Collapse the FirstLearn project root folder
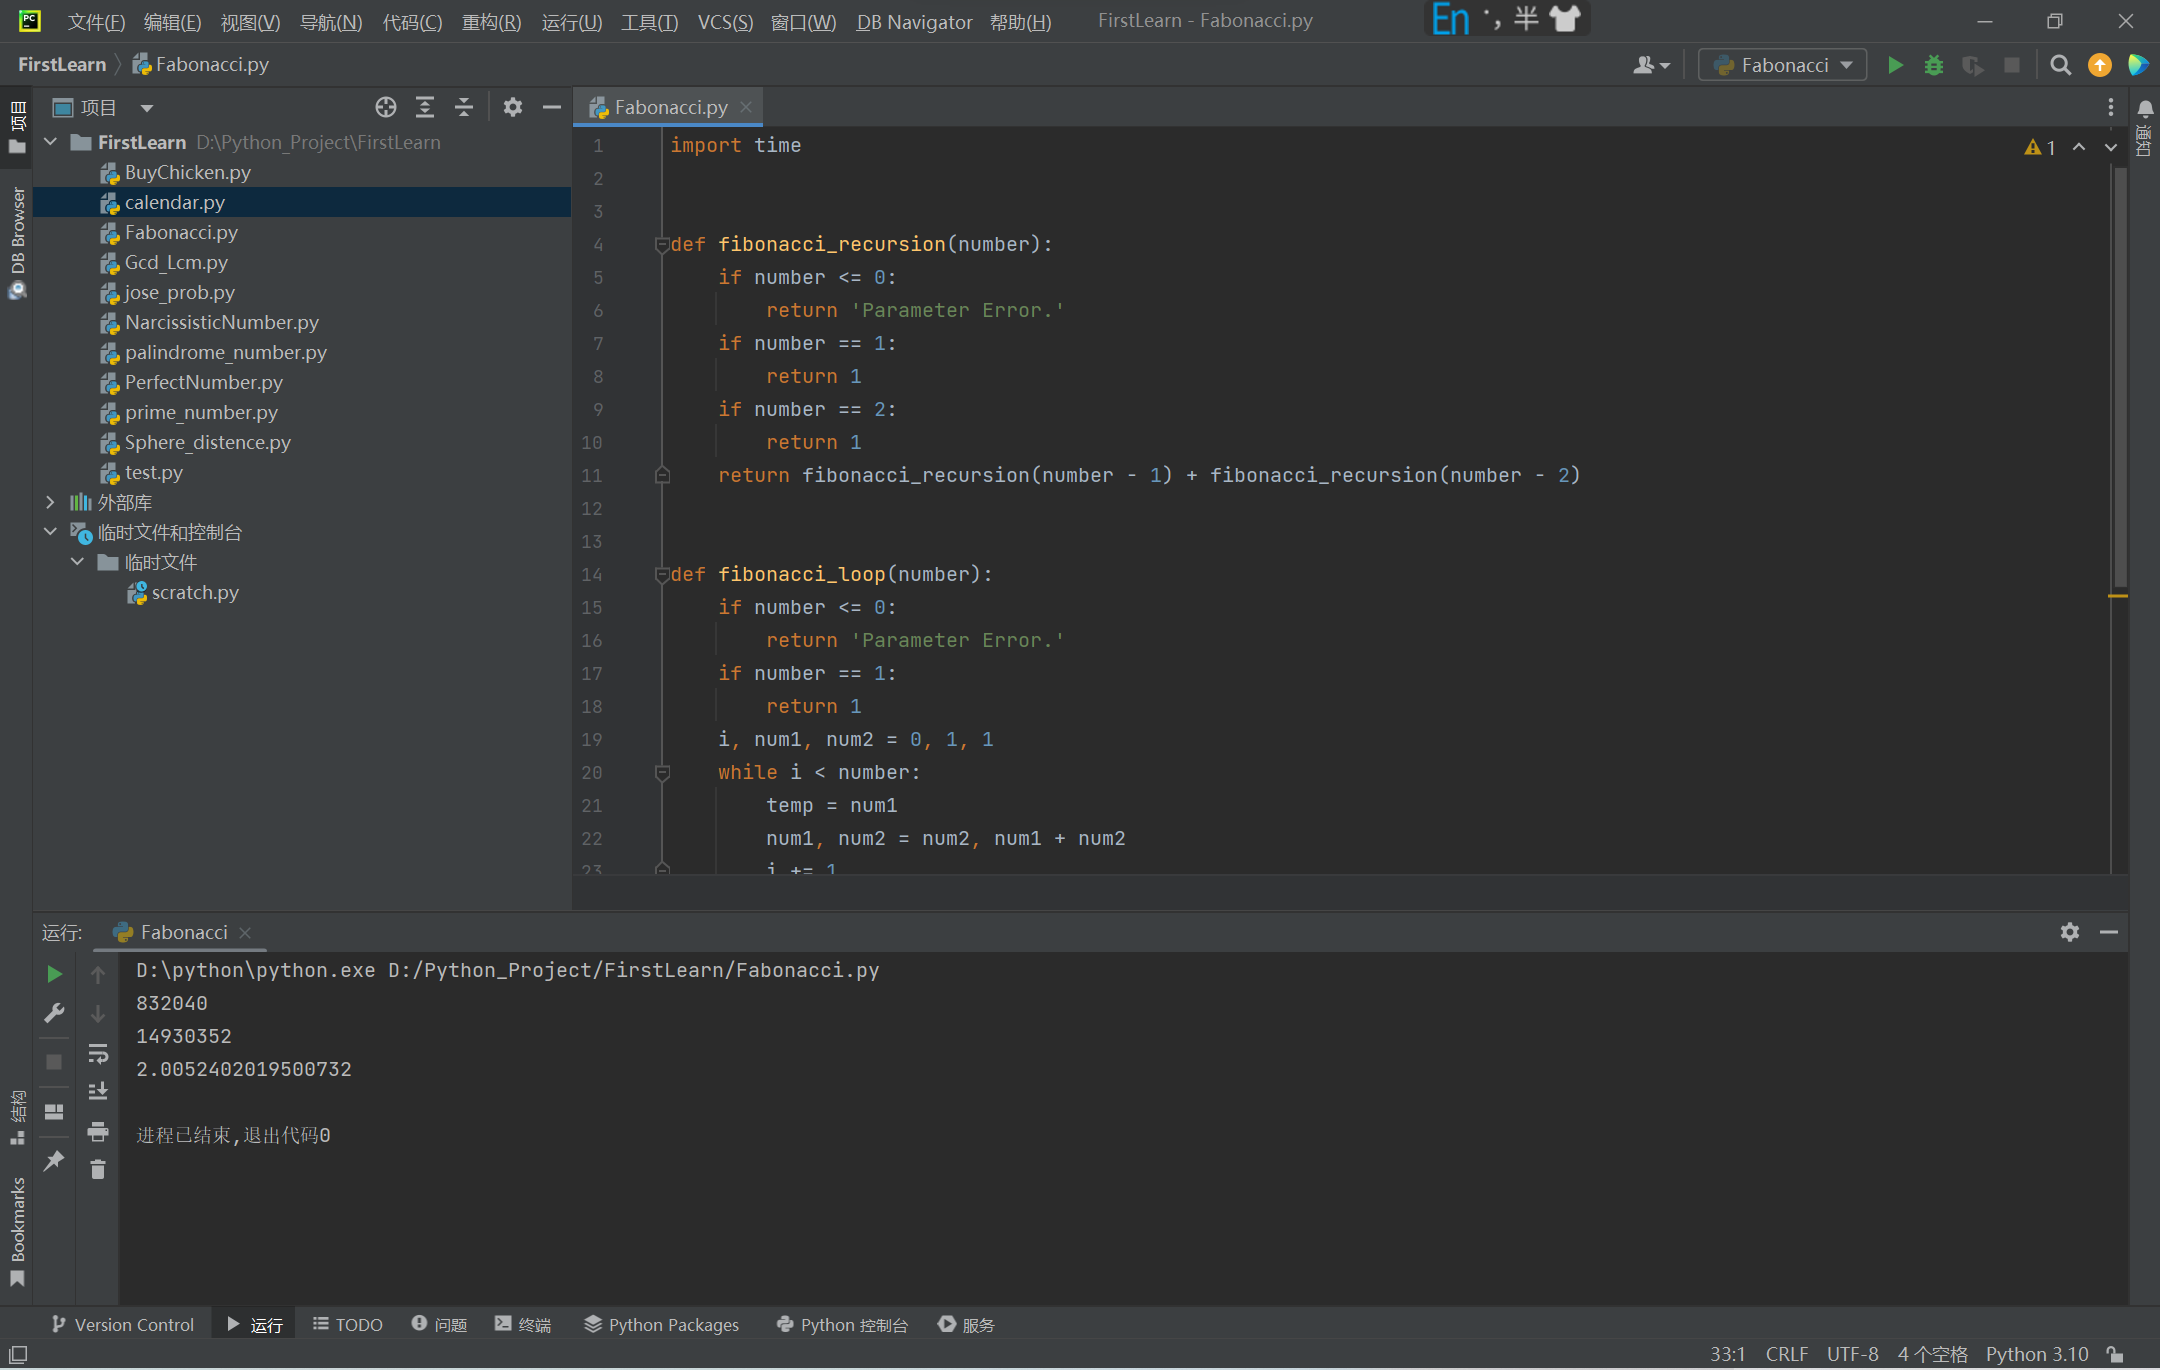This screenshot has width=2160, height=1370. click(x=51, y=142)
